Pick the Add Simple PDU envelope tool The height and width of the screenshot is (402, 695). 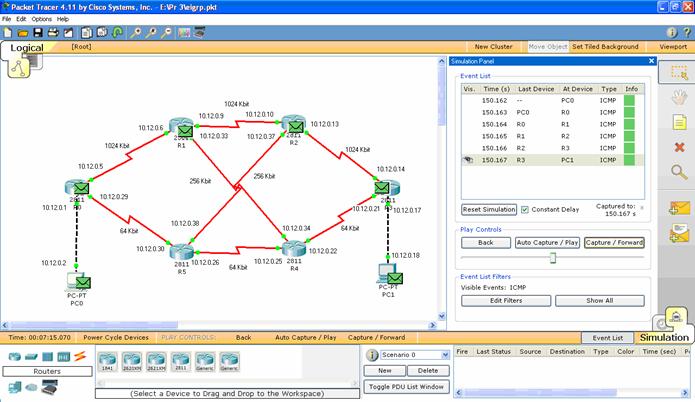tap(679, 209)
